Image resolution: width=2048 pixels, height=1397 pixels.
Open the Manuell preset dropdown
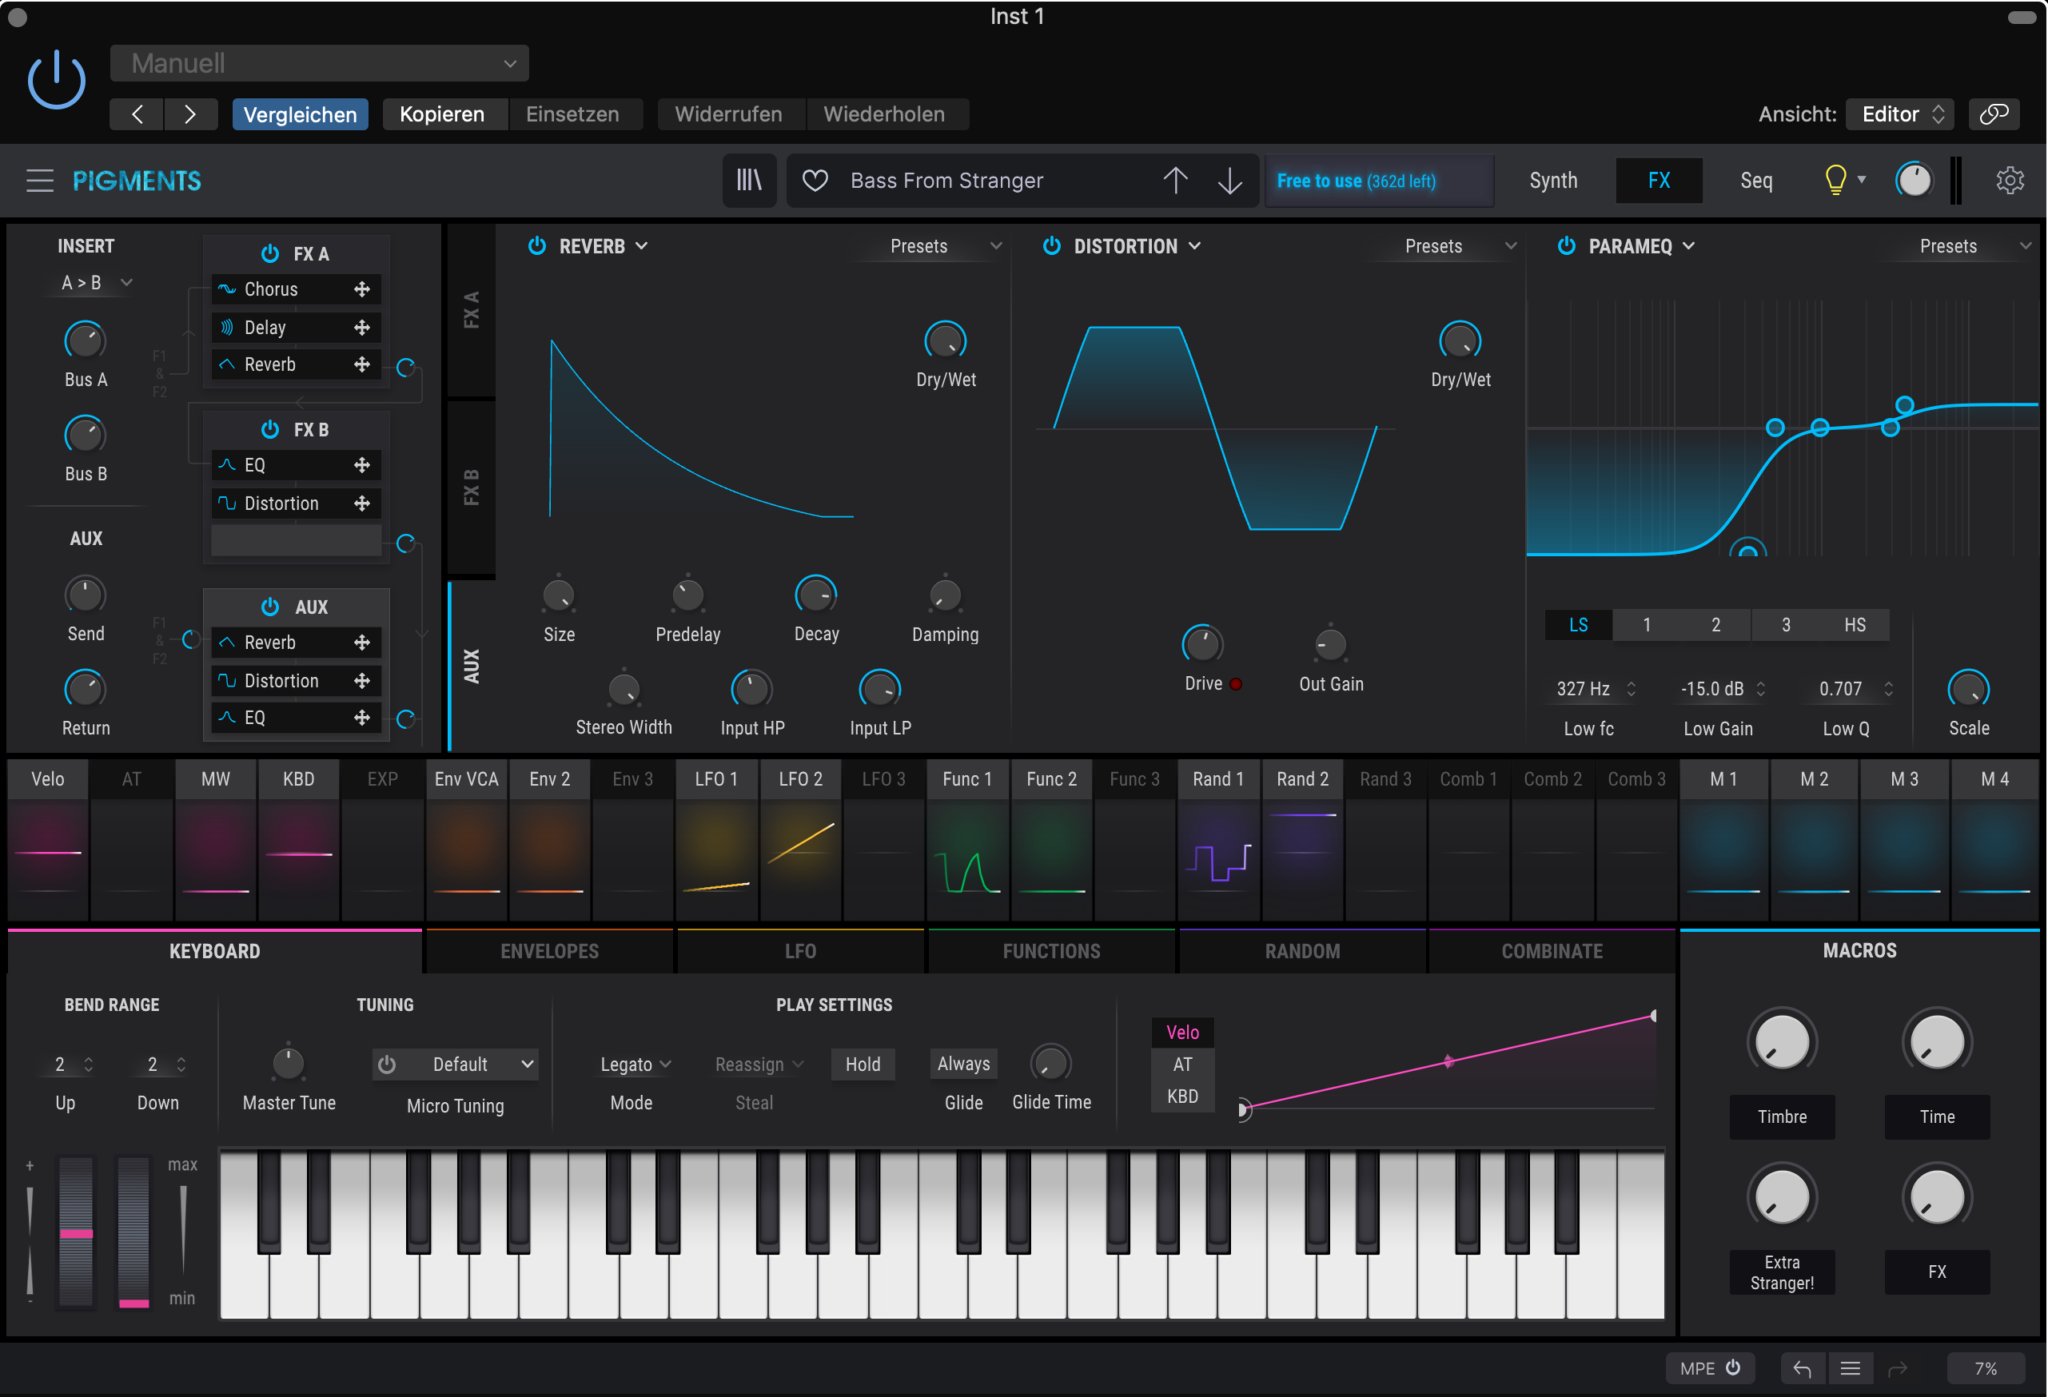pyautogui.click(x=319, y=63)
